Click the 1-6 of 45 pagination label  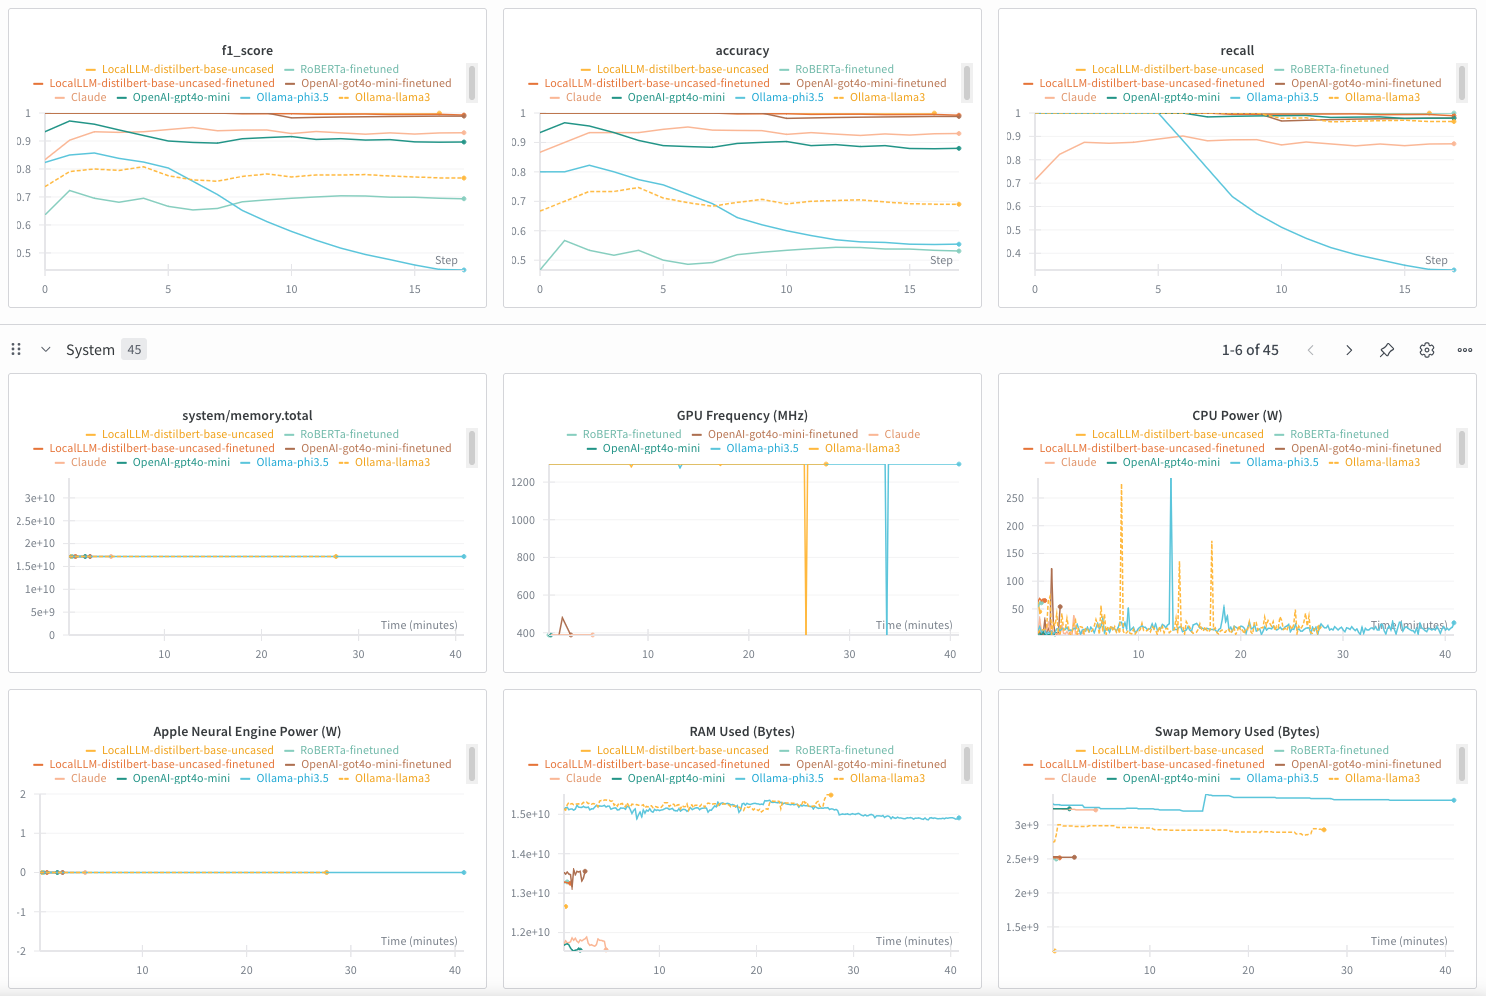(1250, 350)
